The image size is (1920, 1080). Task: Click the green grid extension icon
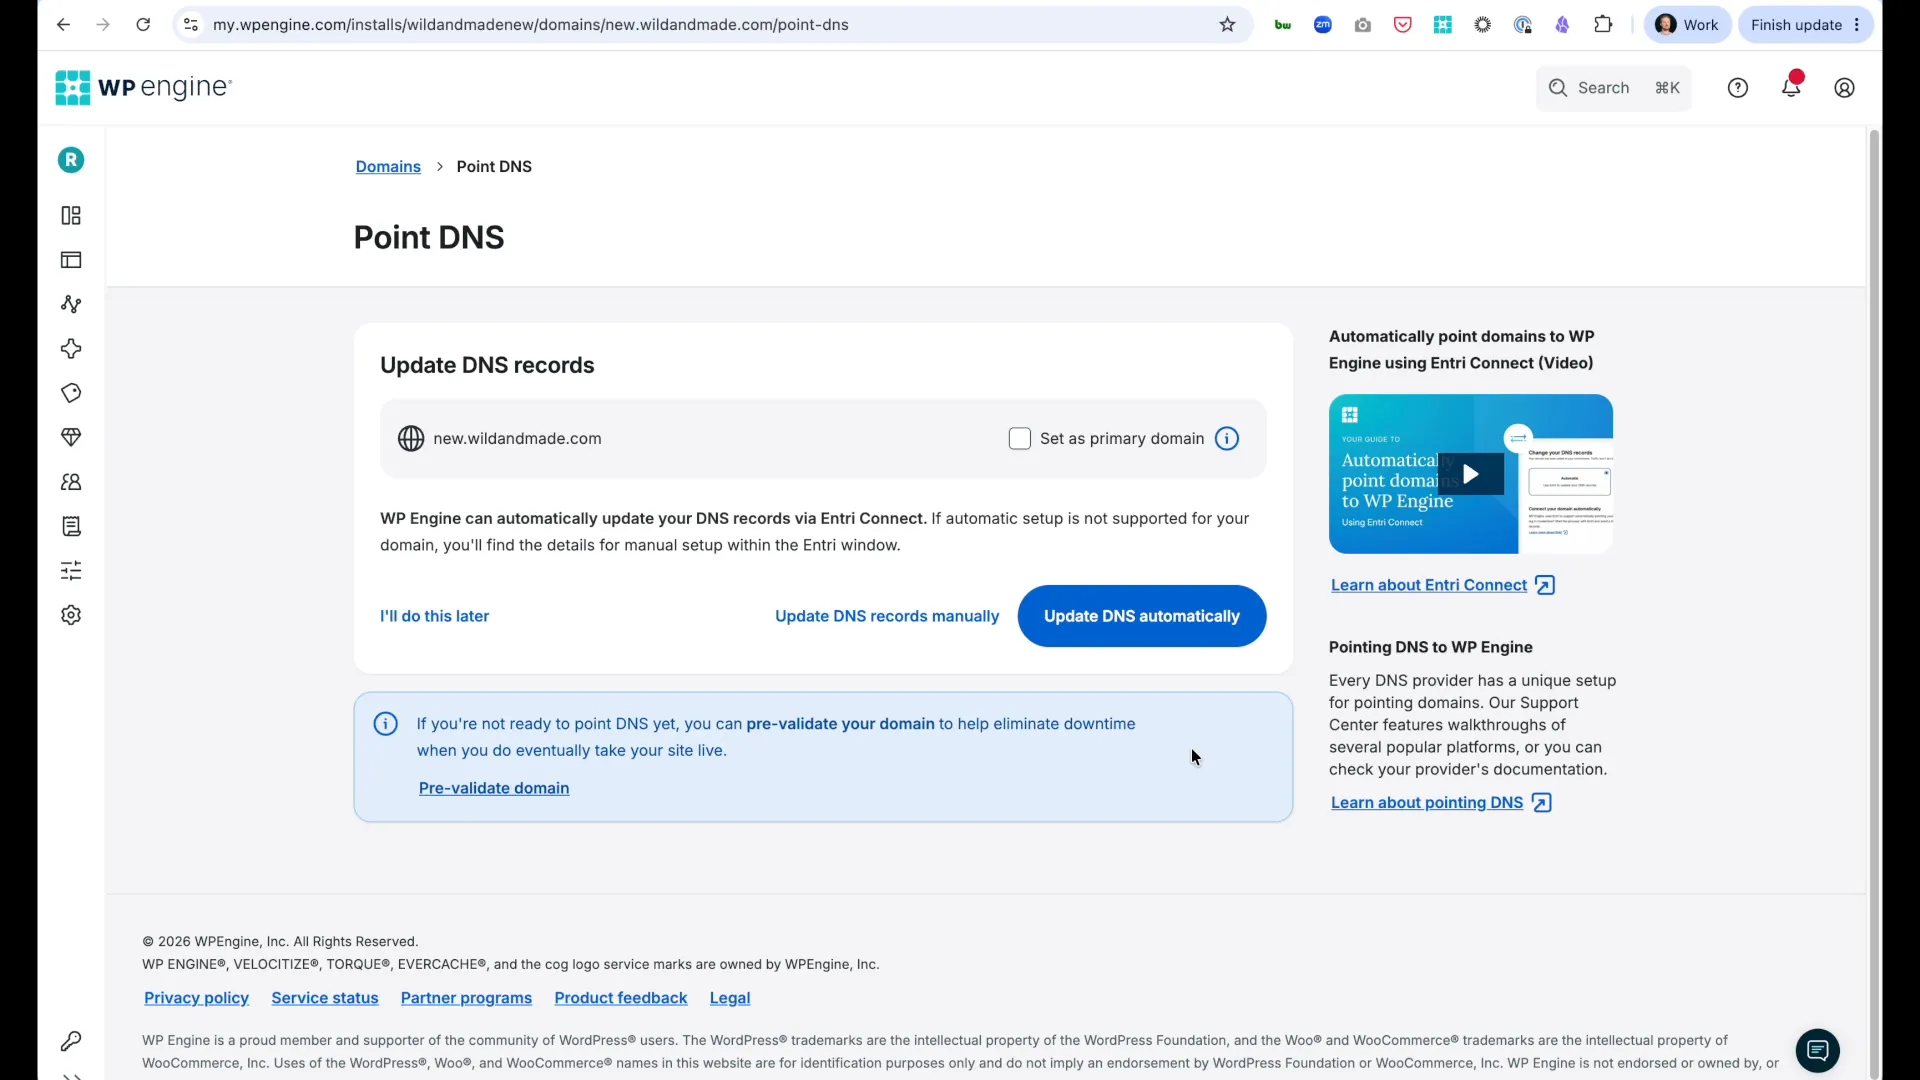tap(1443, 25)
